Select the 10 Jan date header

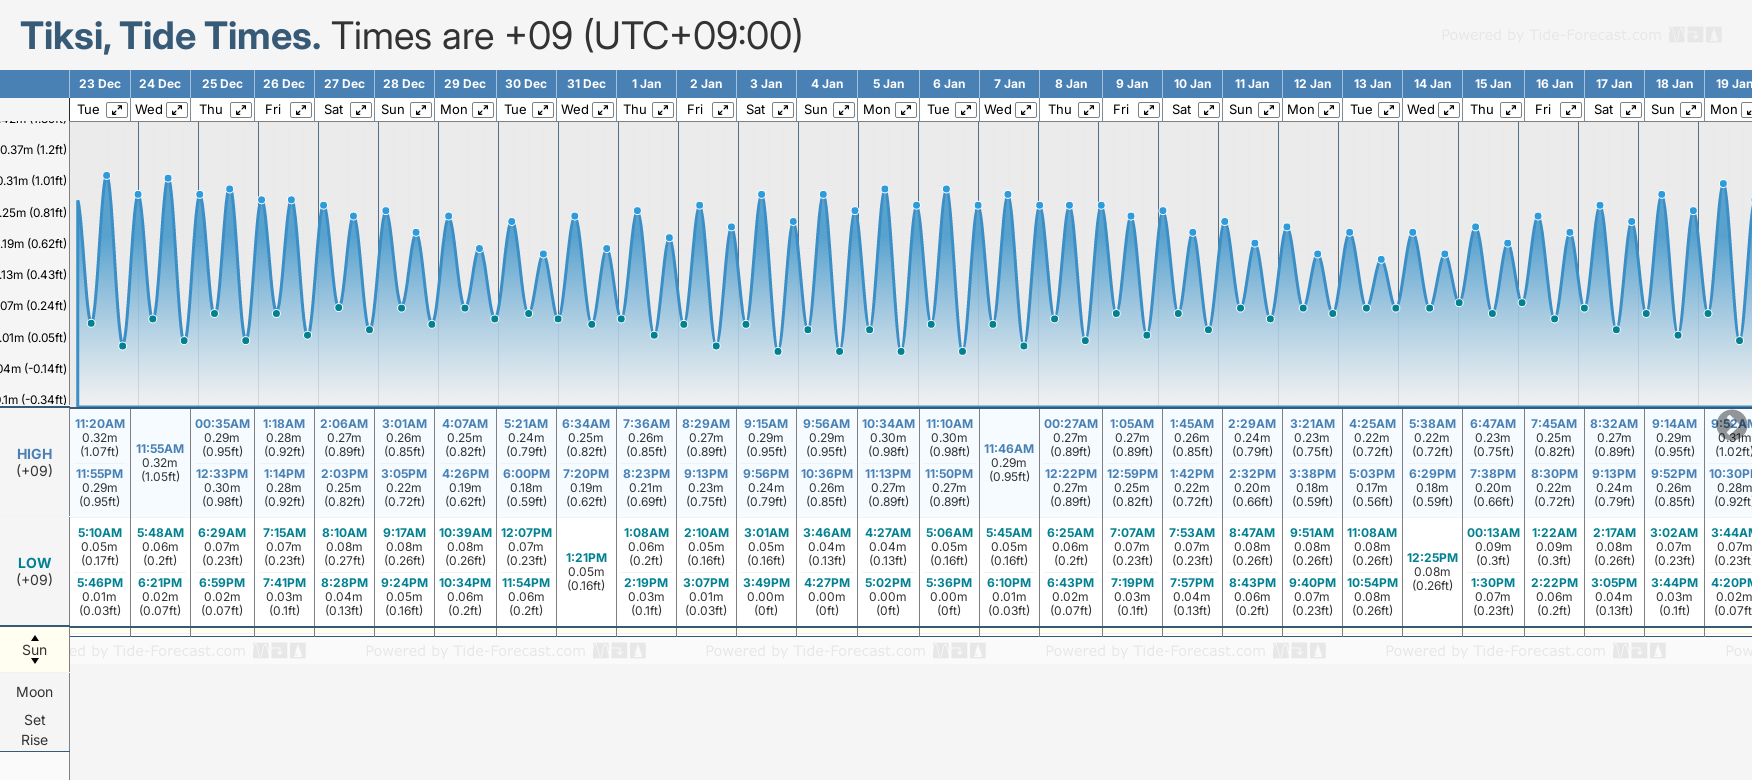coord(1192,84)
